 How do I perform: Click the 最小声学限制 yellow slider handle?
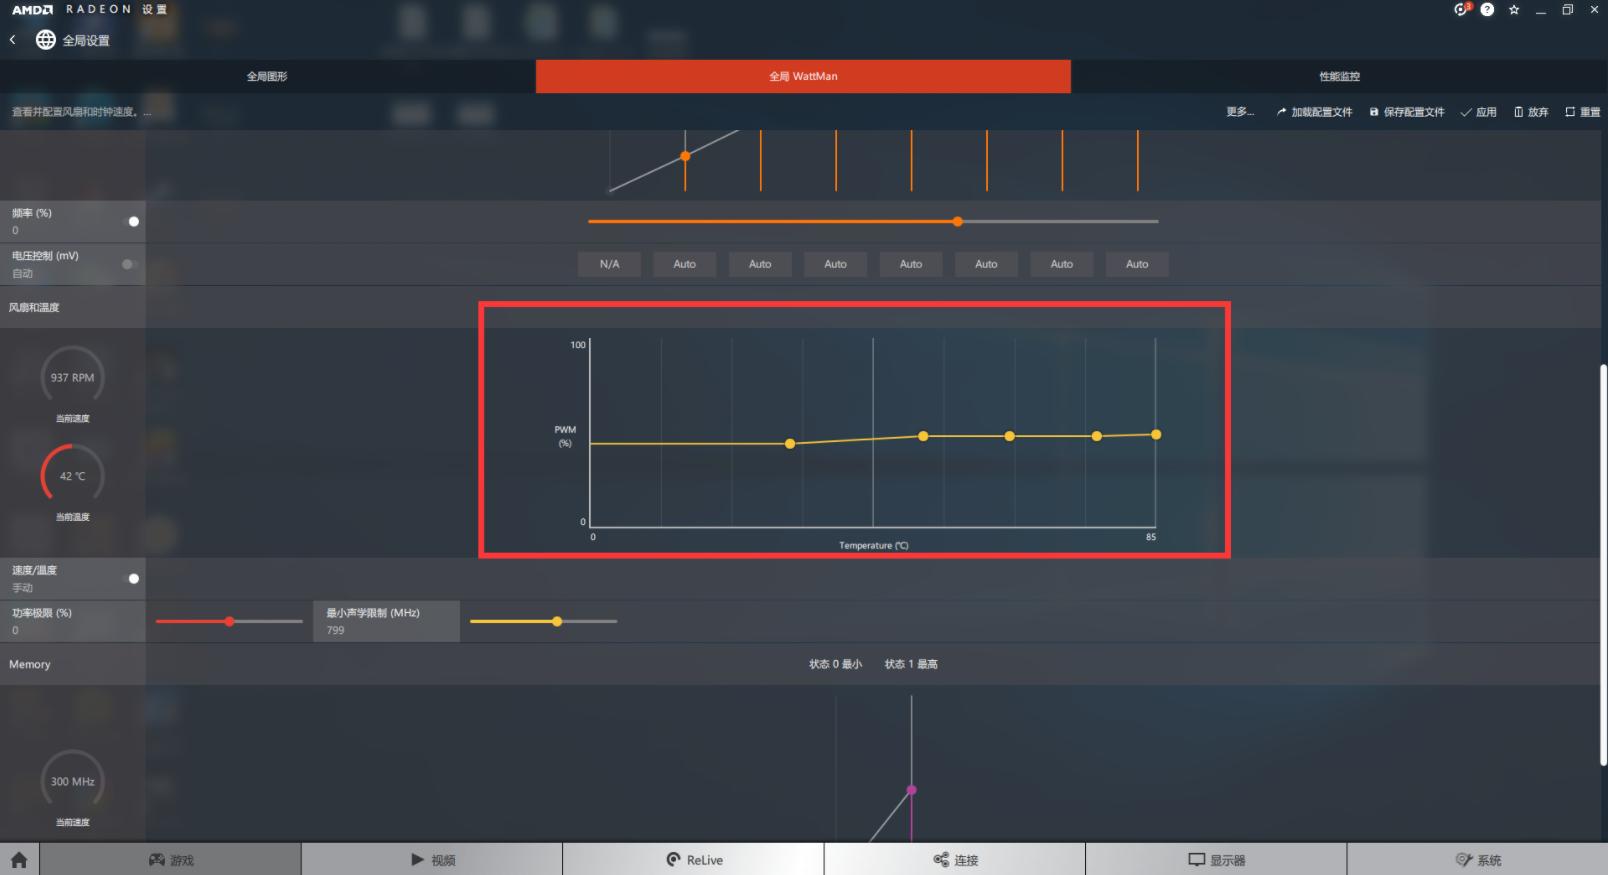point(557,621)
